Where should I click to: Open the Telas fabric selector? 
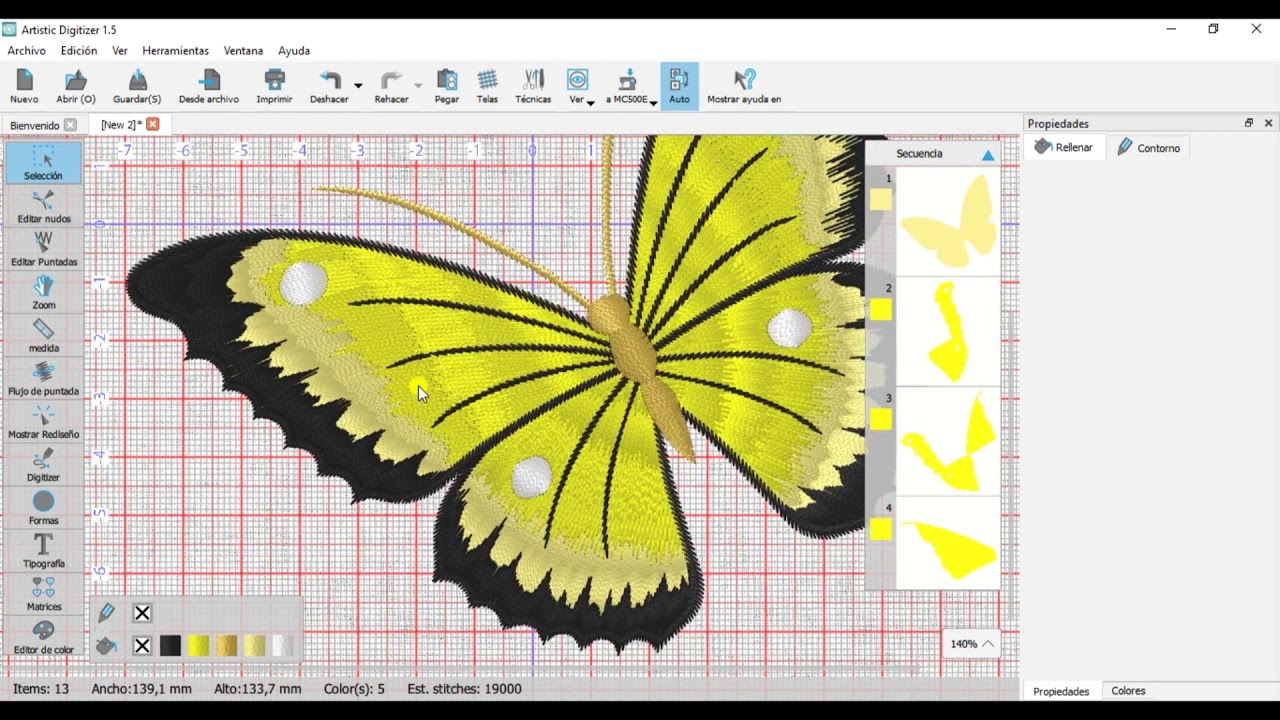pyautogui.click(x=487, y=86)
